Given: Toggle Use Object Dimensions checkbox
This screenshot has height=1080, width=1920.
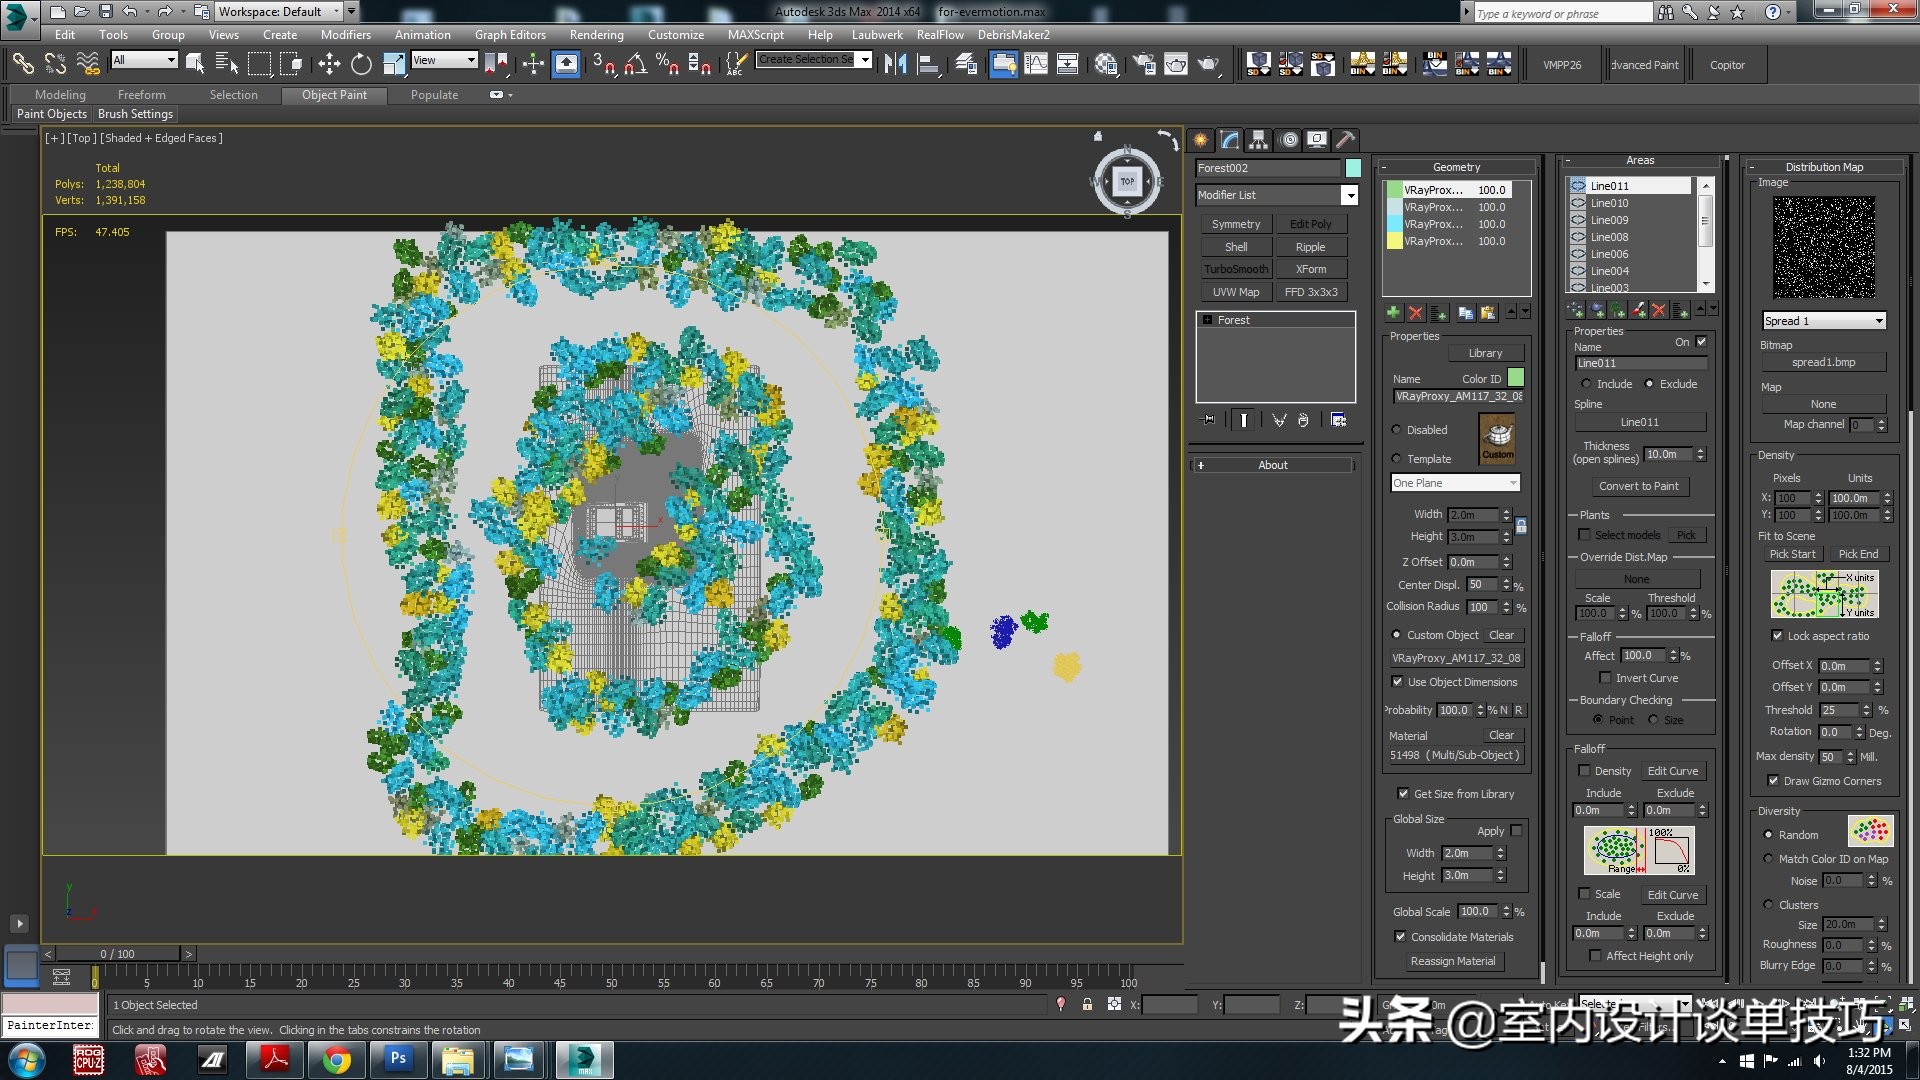Looking at the screenshot, I should pos(1397,682).
